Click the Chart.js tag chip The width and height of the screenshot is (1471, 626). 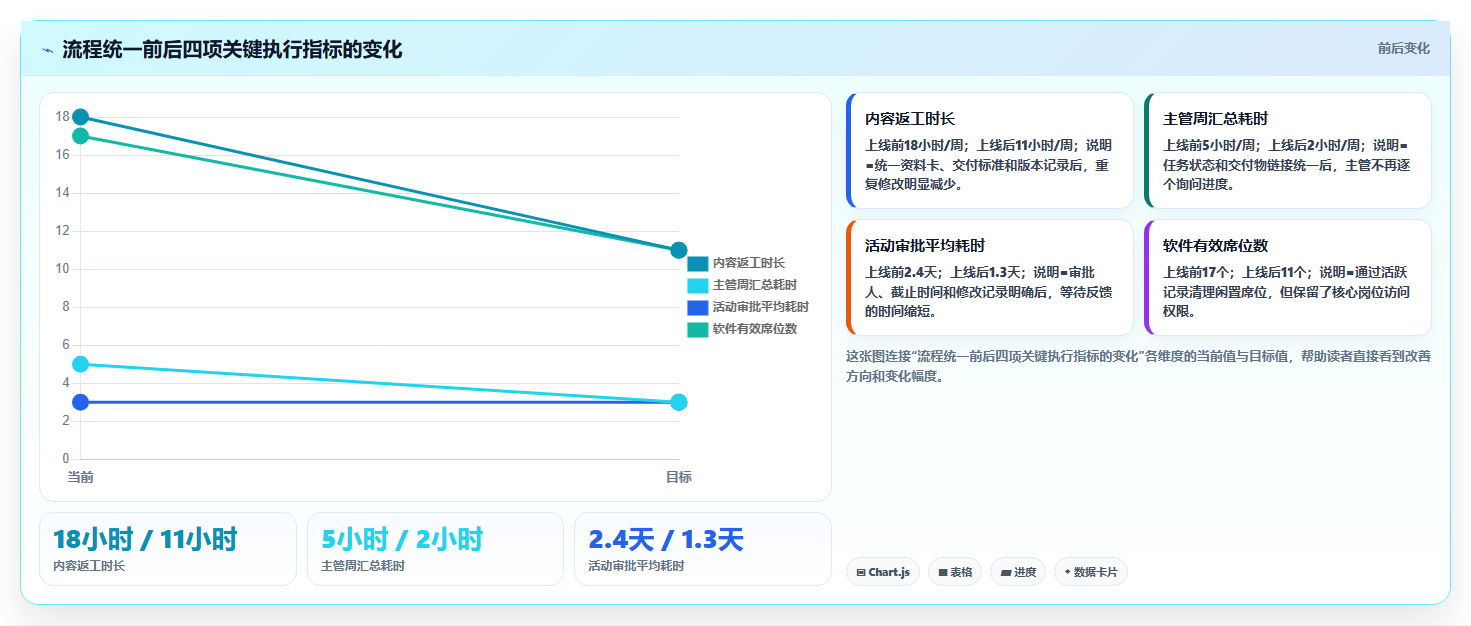point(882,572)
